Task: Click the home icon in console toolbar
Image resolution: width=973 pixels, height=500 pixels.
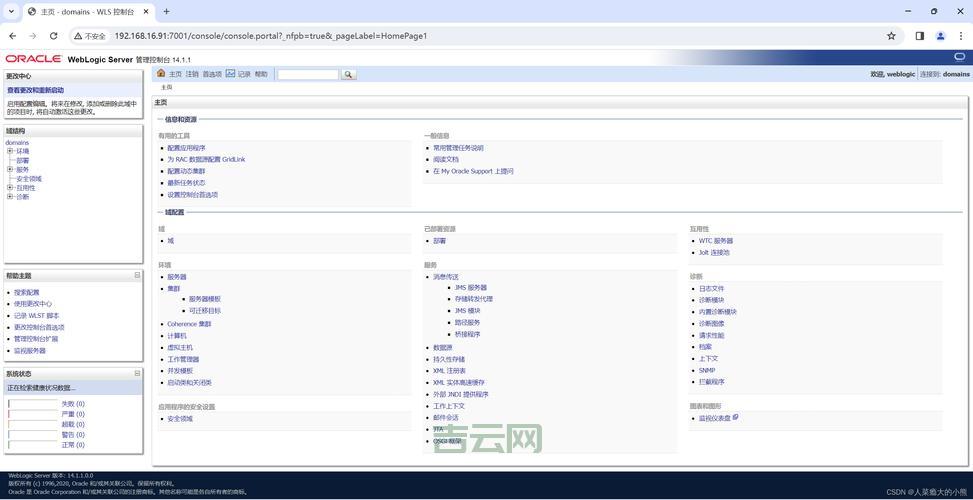Action: (x=161, y=74)
